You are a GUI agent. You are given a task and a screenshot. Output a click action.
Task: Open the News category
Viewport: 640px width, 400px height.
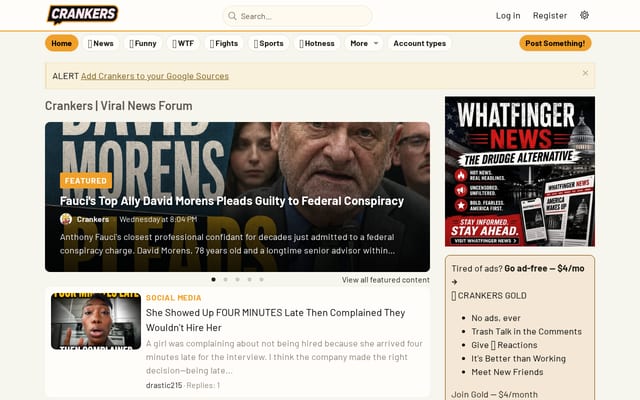101,43
